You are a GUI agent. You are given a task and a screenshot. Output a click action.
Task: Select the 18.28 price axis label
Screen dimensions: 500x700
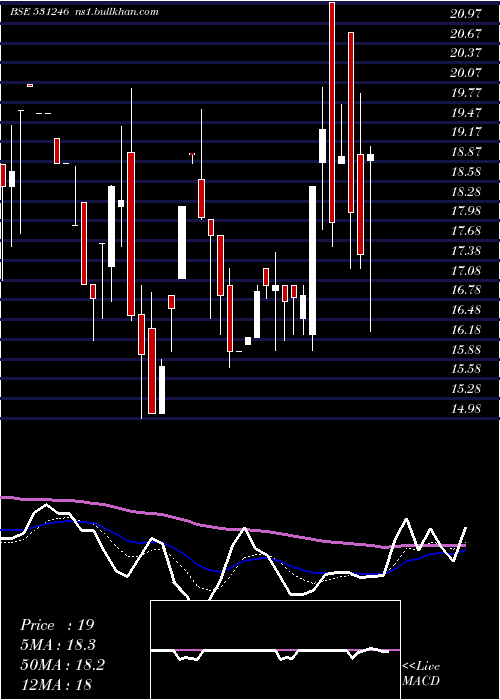pos(466,192)
